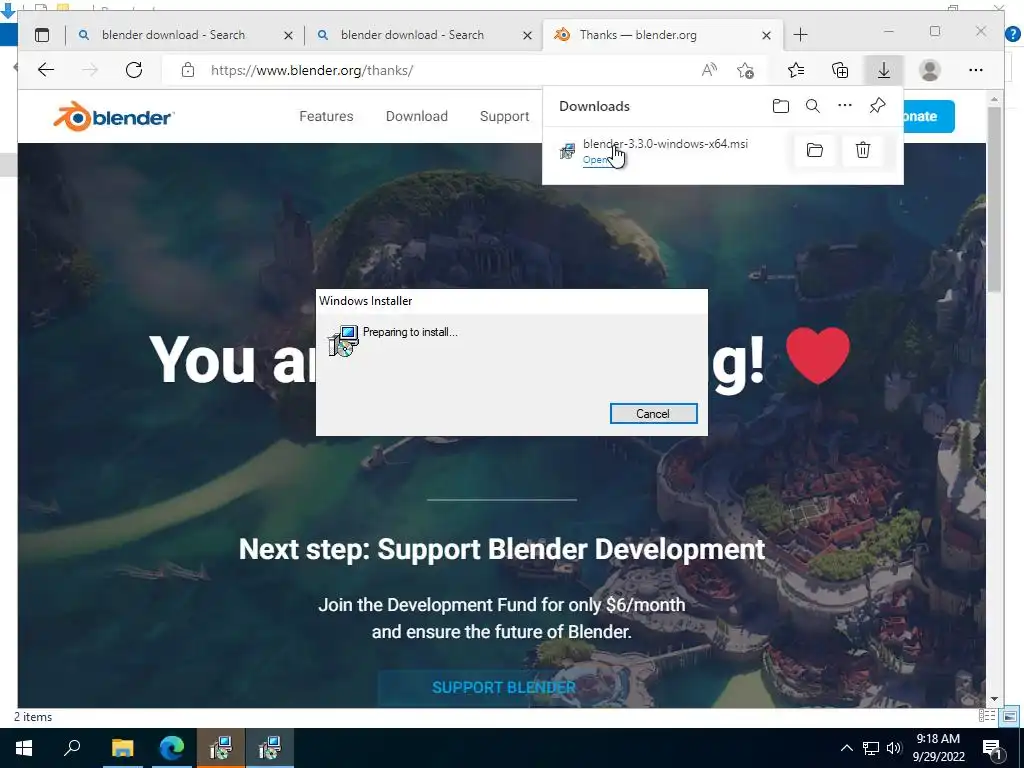Open the notification center icon
Viewport: 1024px width, 768px height.
click(x=993, y=748)
